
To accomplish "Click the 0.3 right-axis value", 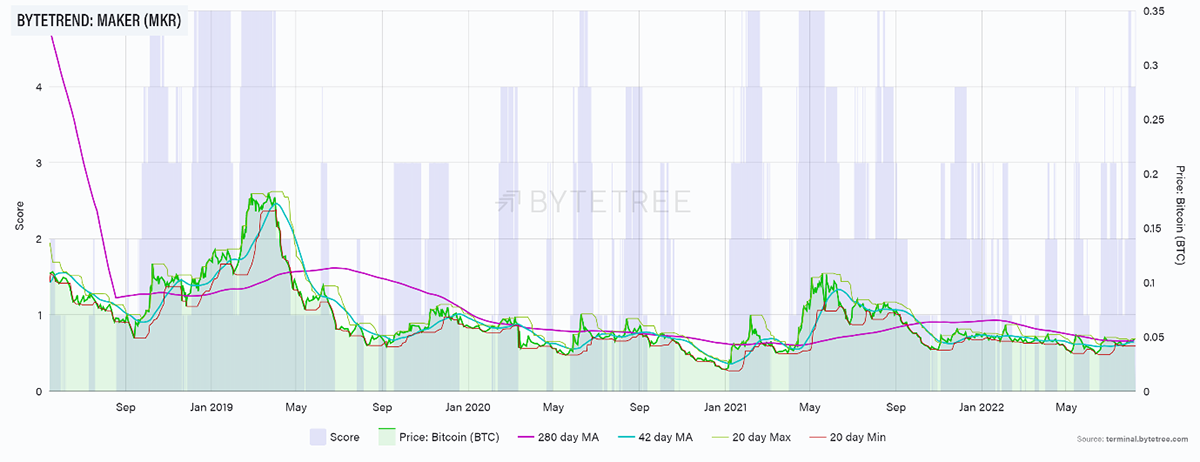I will coord(1150,65).
